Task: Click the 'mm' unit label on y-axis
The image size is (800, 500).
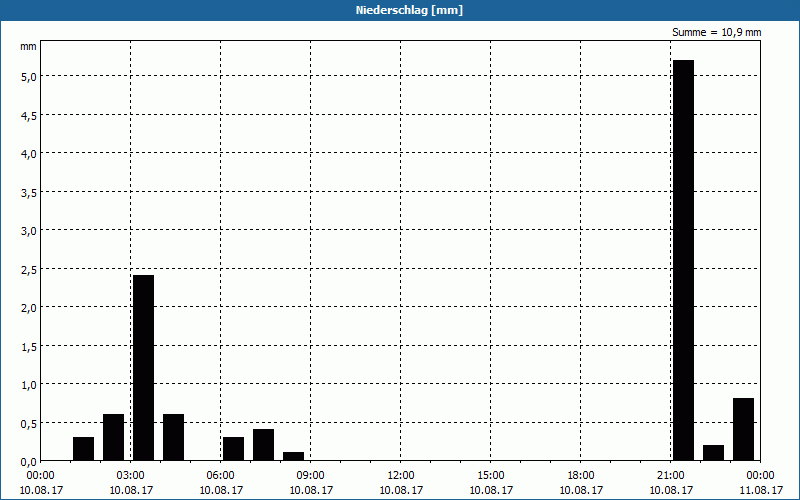Action: (x=28, y=46)
